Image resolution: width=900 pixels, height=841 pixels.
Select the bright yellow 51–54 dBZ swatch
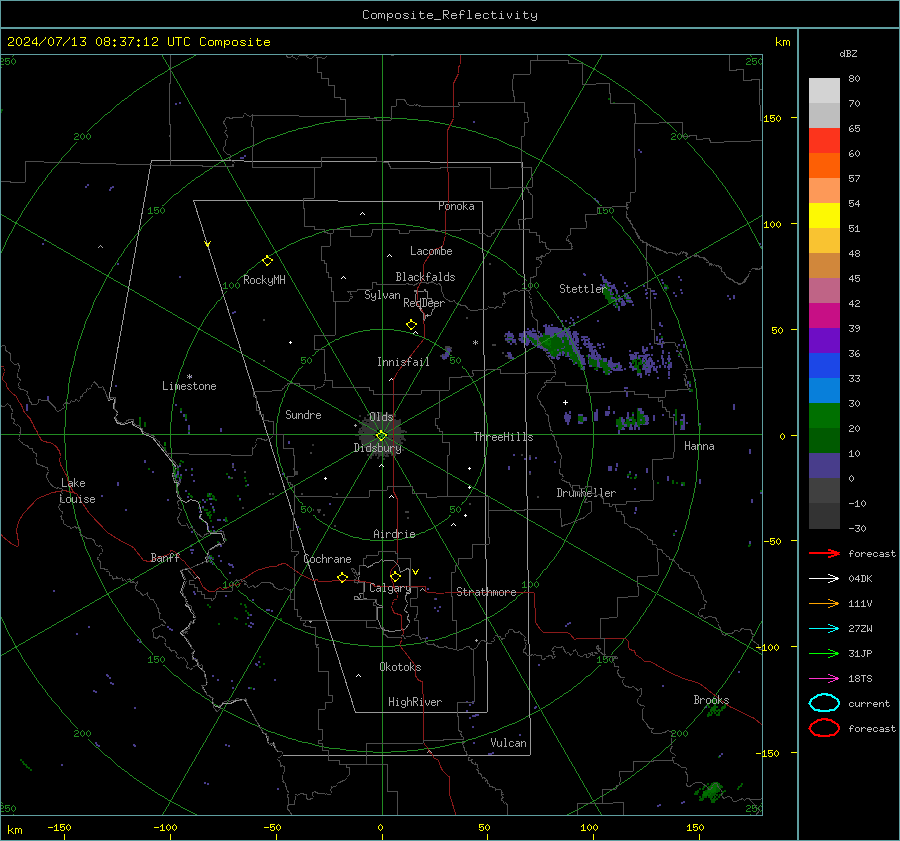(x=824, y=216)
